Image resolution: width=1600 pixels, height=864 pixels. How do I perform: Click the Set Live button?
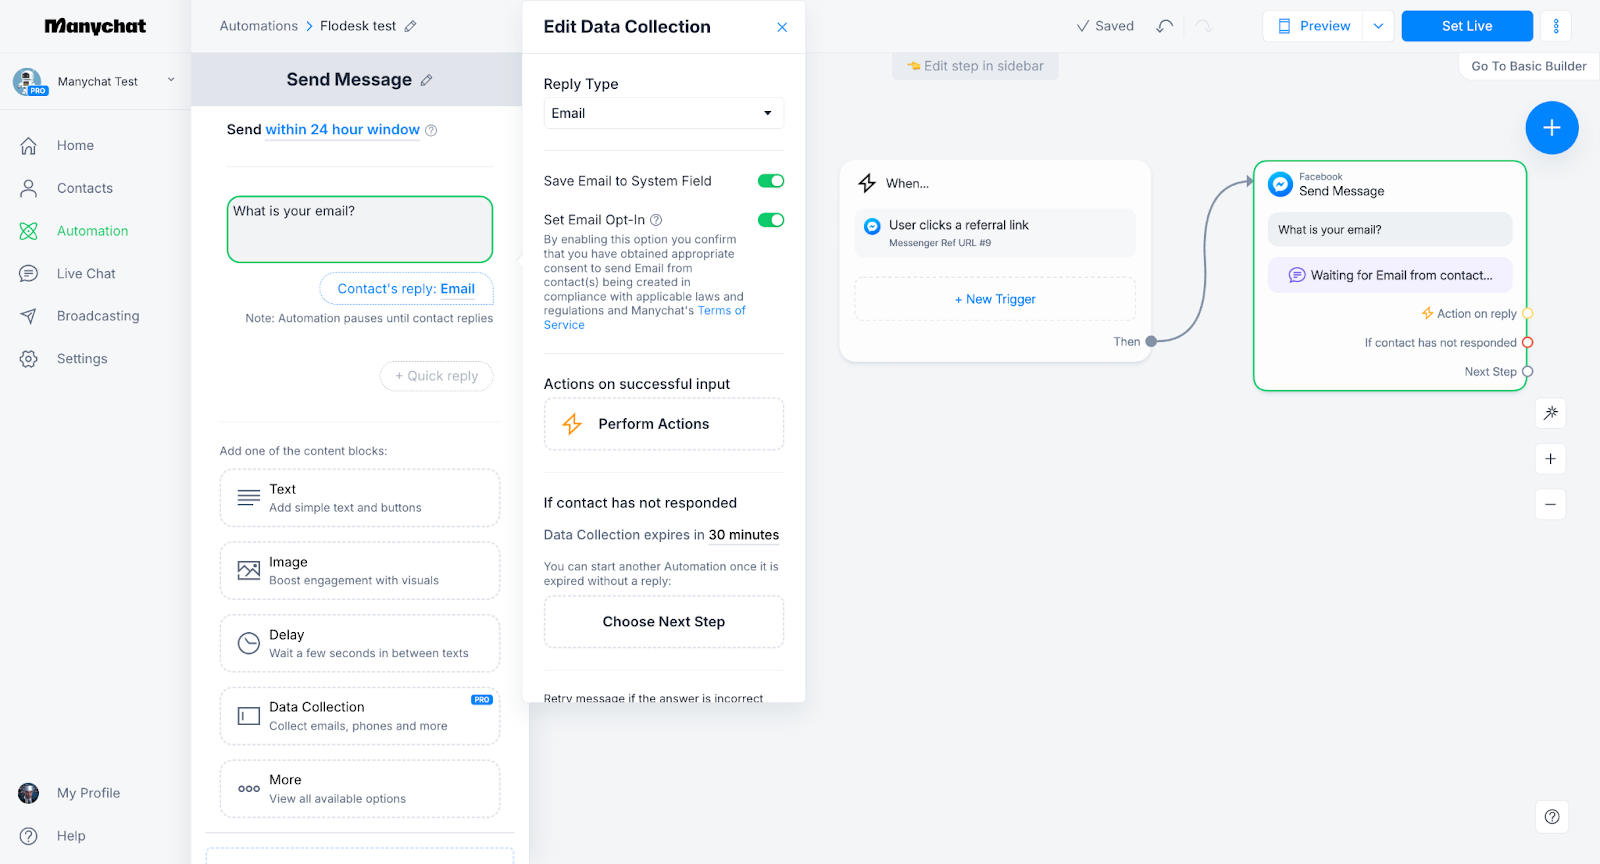1466,26
